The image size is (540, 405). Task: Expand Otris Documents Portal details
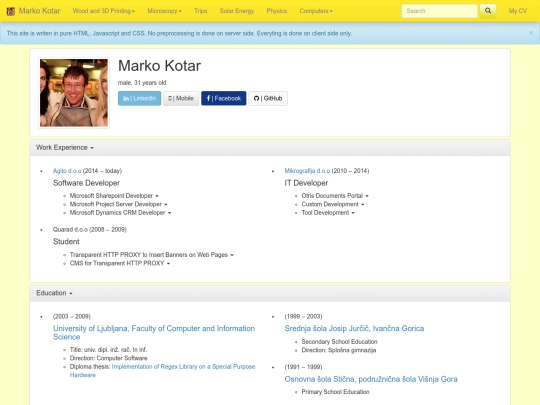click(x=335, y=196)
